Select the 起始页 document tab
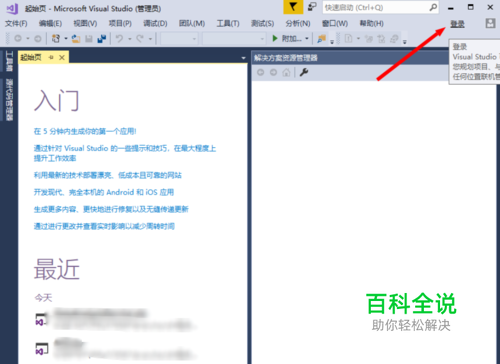Image resolution: width=500 pixels, height=364 pixels. point(31,57)
